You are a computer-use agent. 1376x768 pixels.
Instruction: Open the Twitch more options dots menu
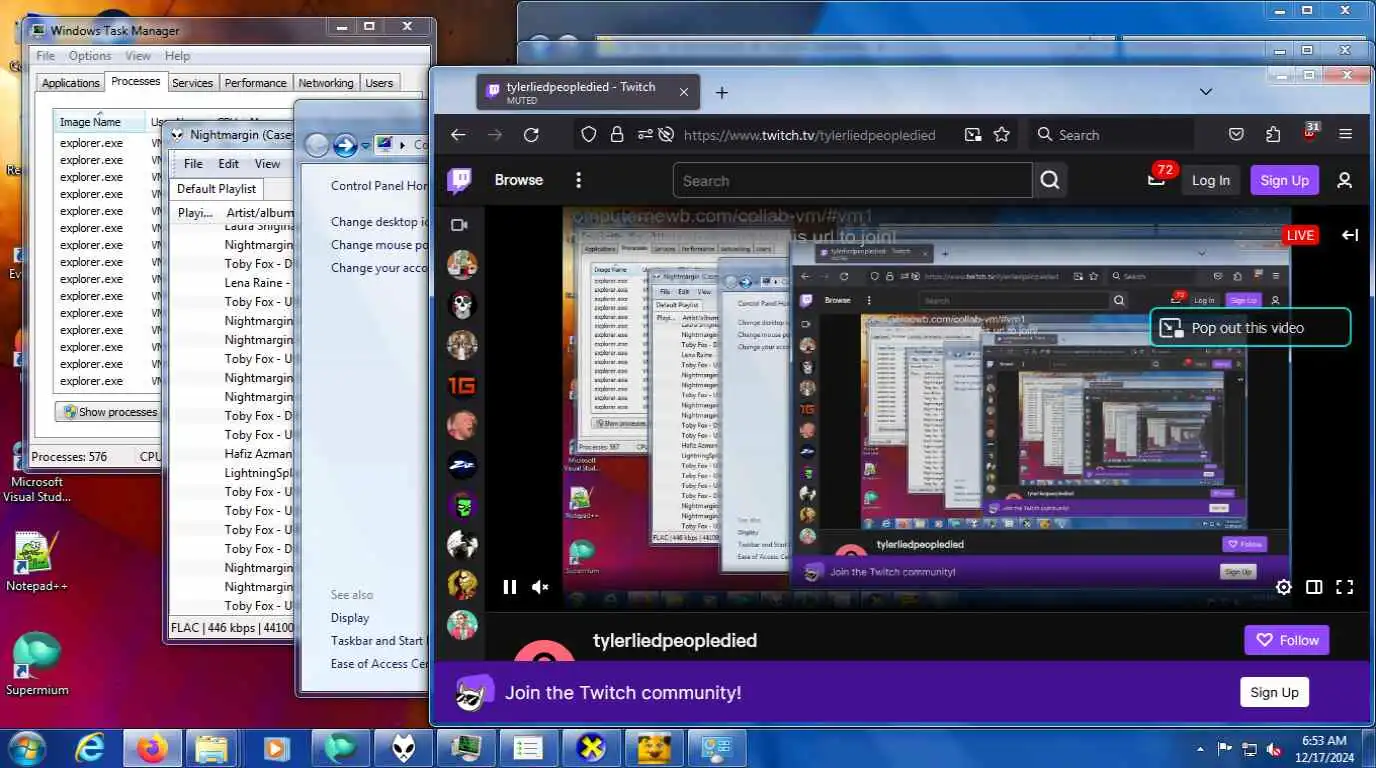click(x=578, y=180)
